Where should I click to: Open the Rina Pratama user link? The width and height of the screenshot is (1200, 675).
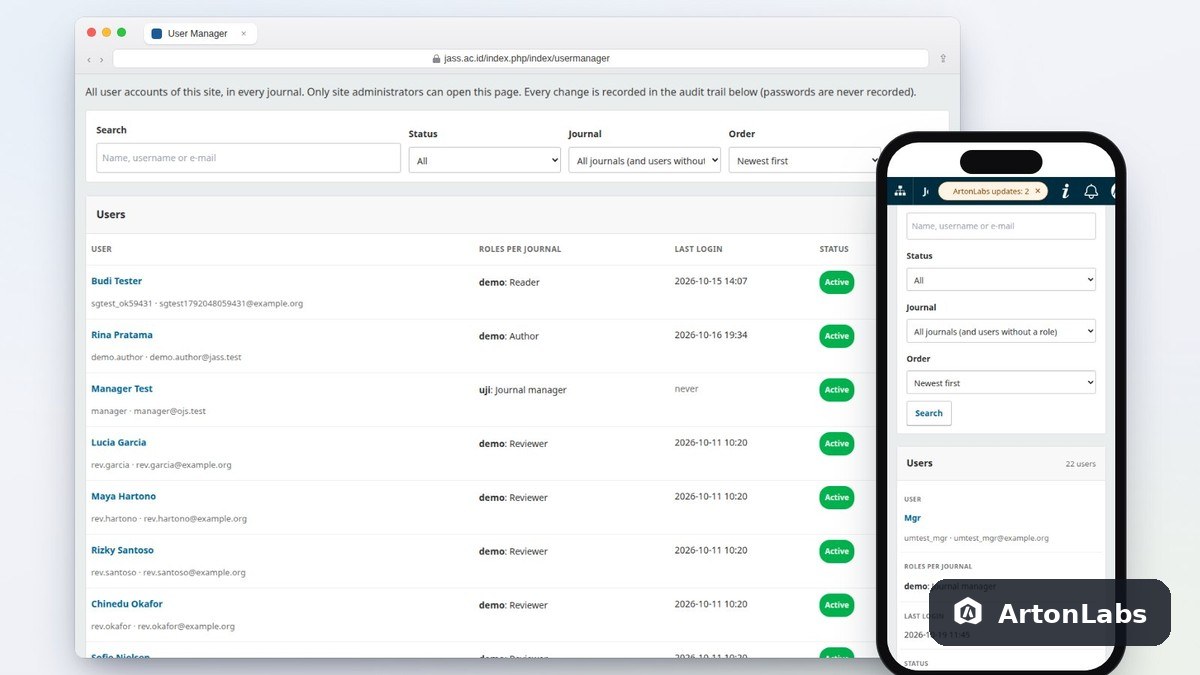coord(122,335)
